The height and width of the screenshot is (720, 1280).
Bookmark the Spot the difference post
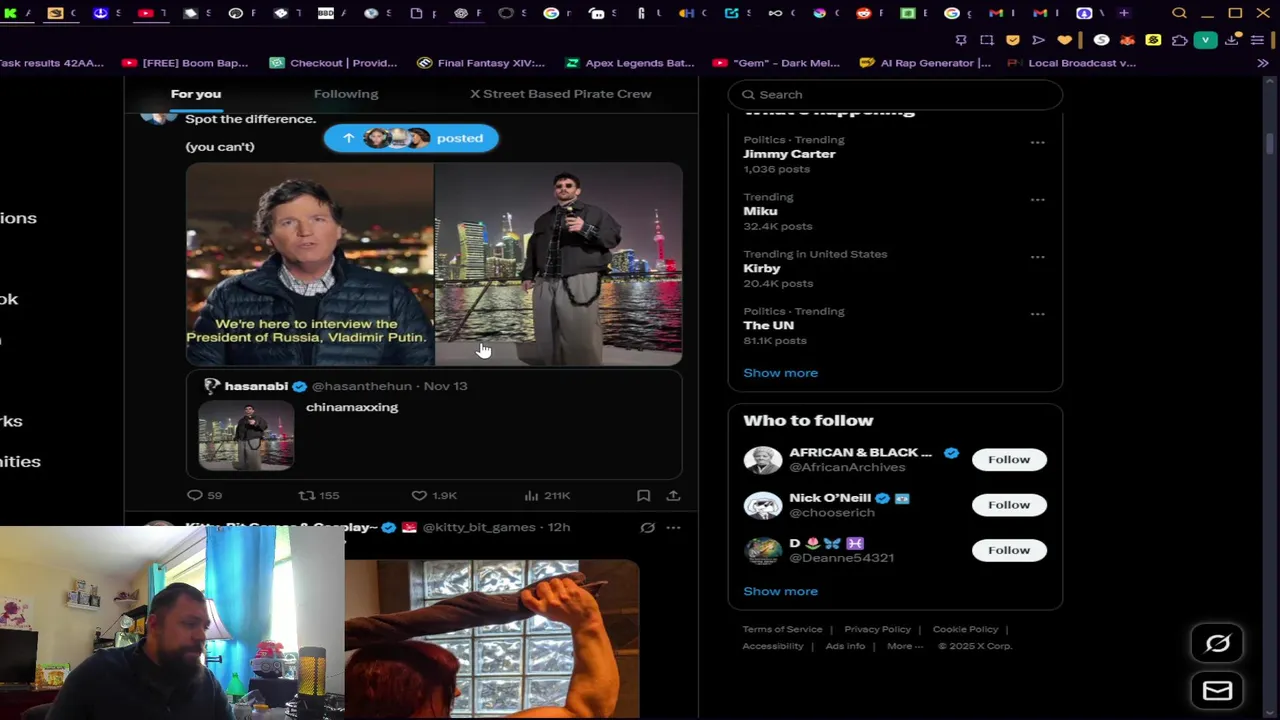tap(644, 495)
